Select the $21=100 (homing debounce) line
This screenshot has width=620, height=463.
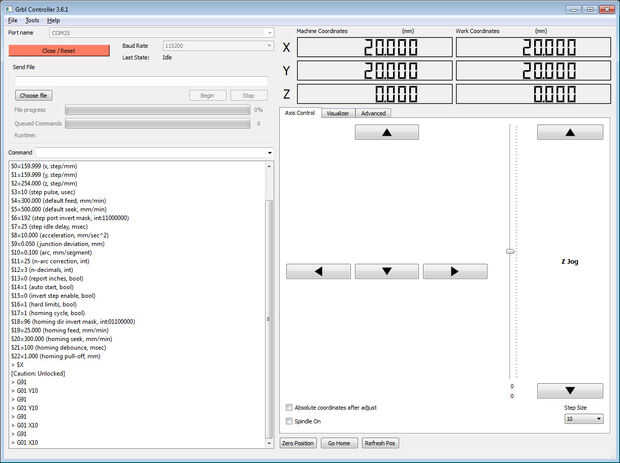tap(59, 348)
